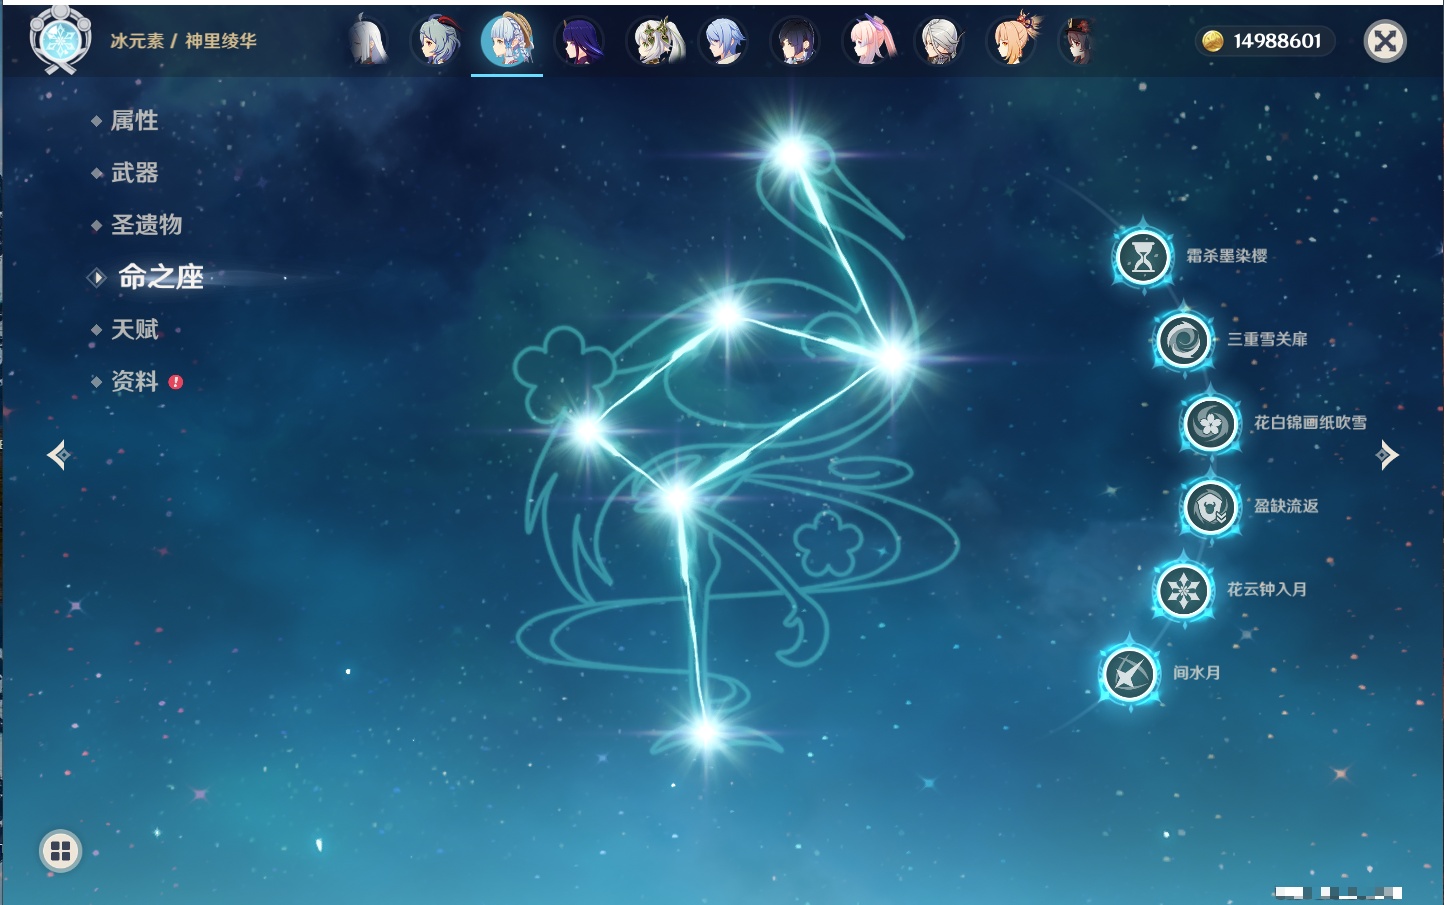The width and height of the screenshot is (1444, 905).
Task: Open the 花云钟入月 constellation snowflake icon
Action: point(1184,590)
